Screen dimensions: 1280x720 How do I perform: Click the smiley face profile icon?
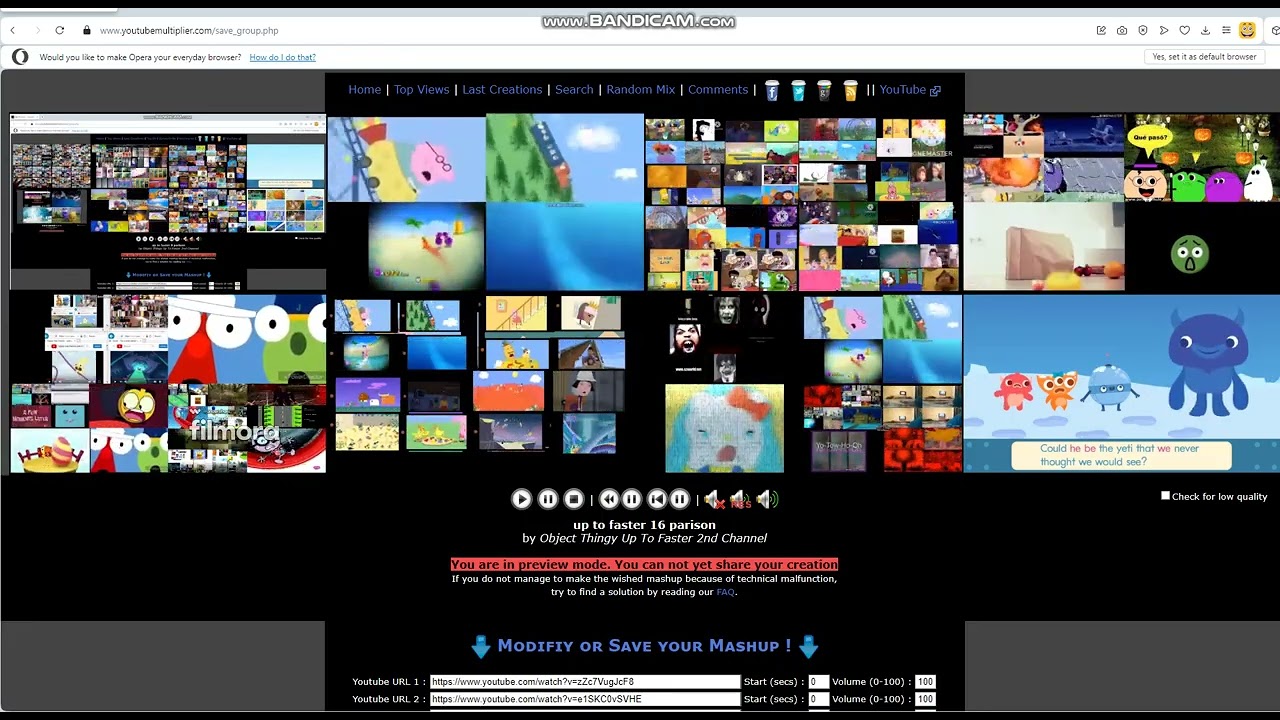click(x=1247, y=30)
